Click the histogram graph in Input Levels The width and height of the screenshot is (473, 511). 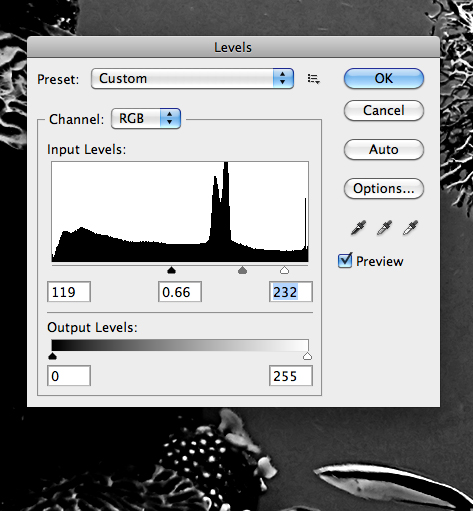(180, 212)
